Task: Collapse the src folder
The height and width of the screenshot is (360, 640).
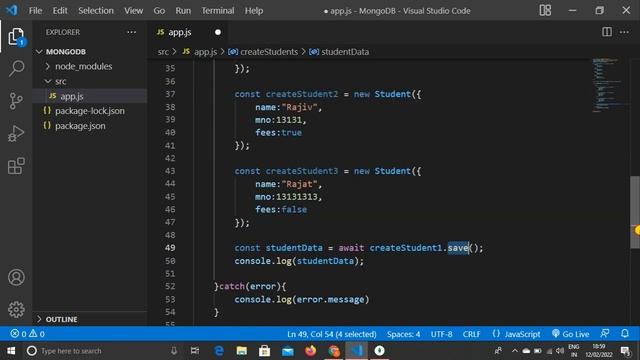Action: click(60, 81)
